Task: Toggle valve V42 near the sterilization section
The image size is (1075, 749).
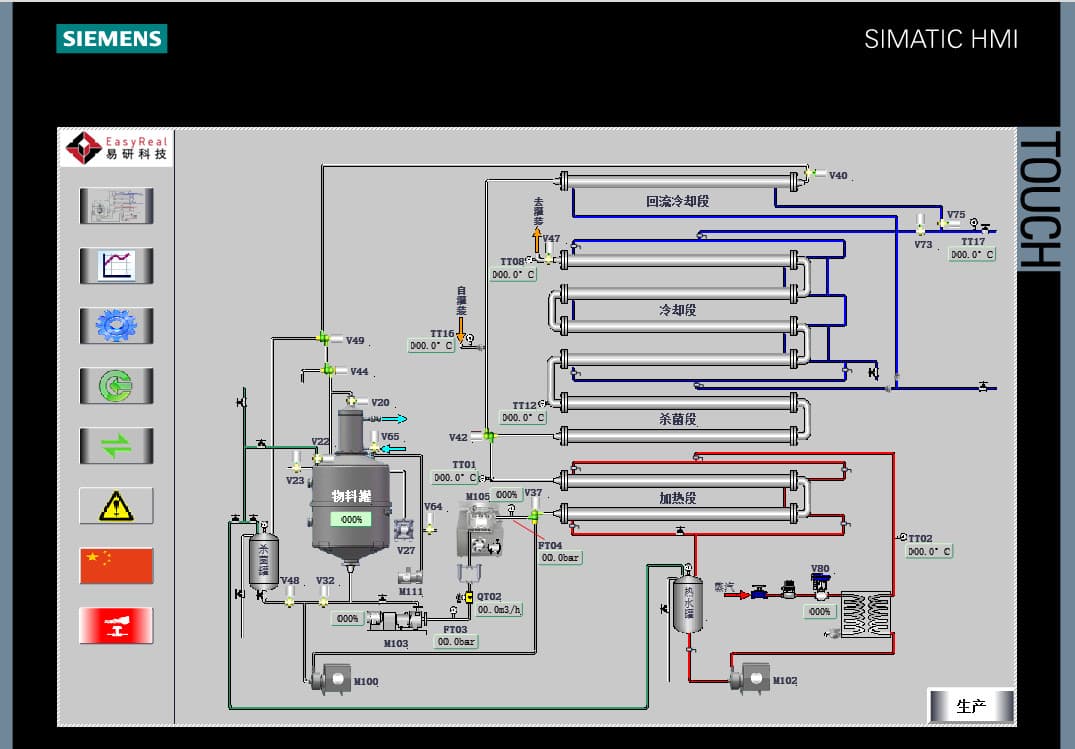Action: click(x=488, y=435)
